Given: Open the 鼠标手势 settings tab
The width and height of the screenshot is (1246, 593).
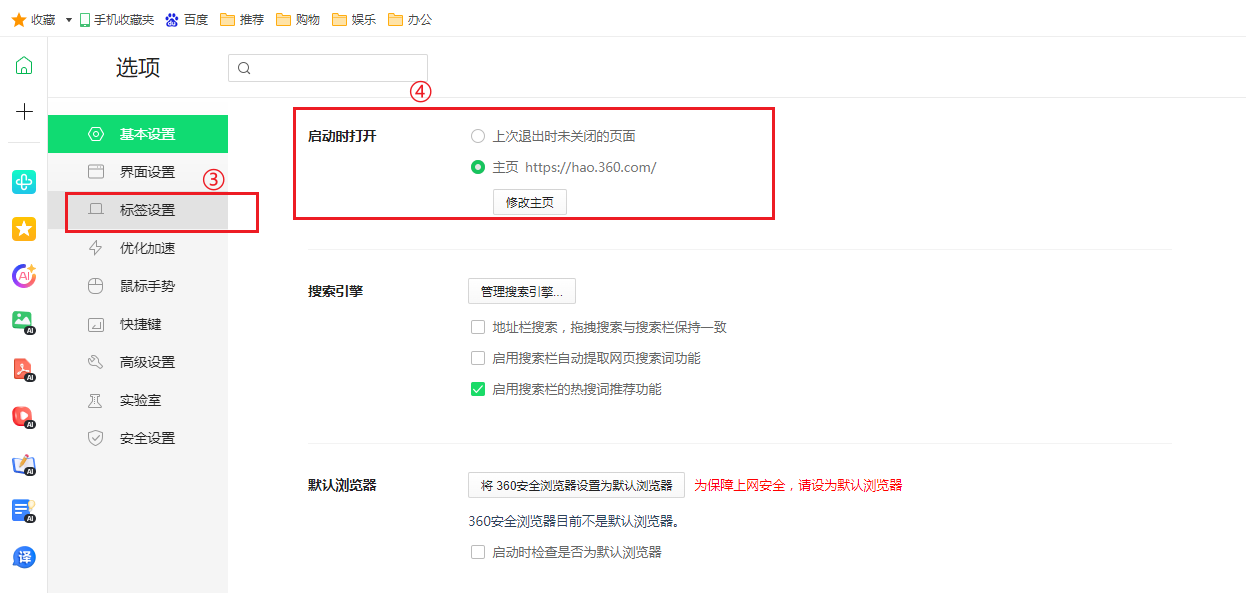Looking at the screenshot, I should click(138, 286).
